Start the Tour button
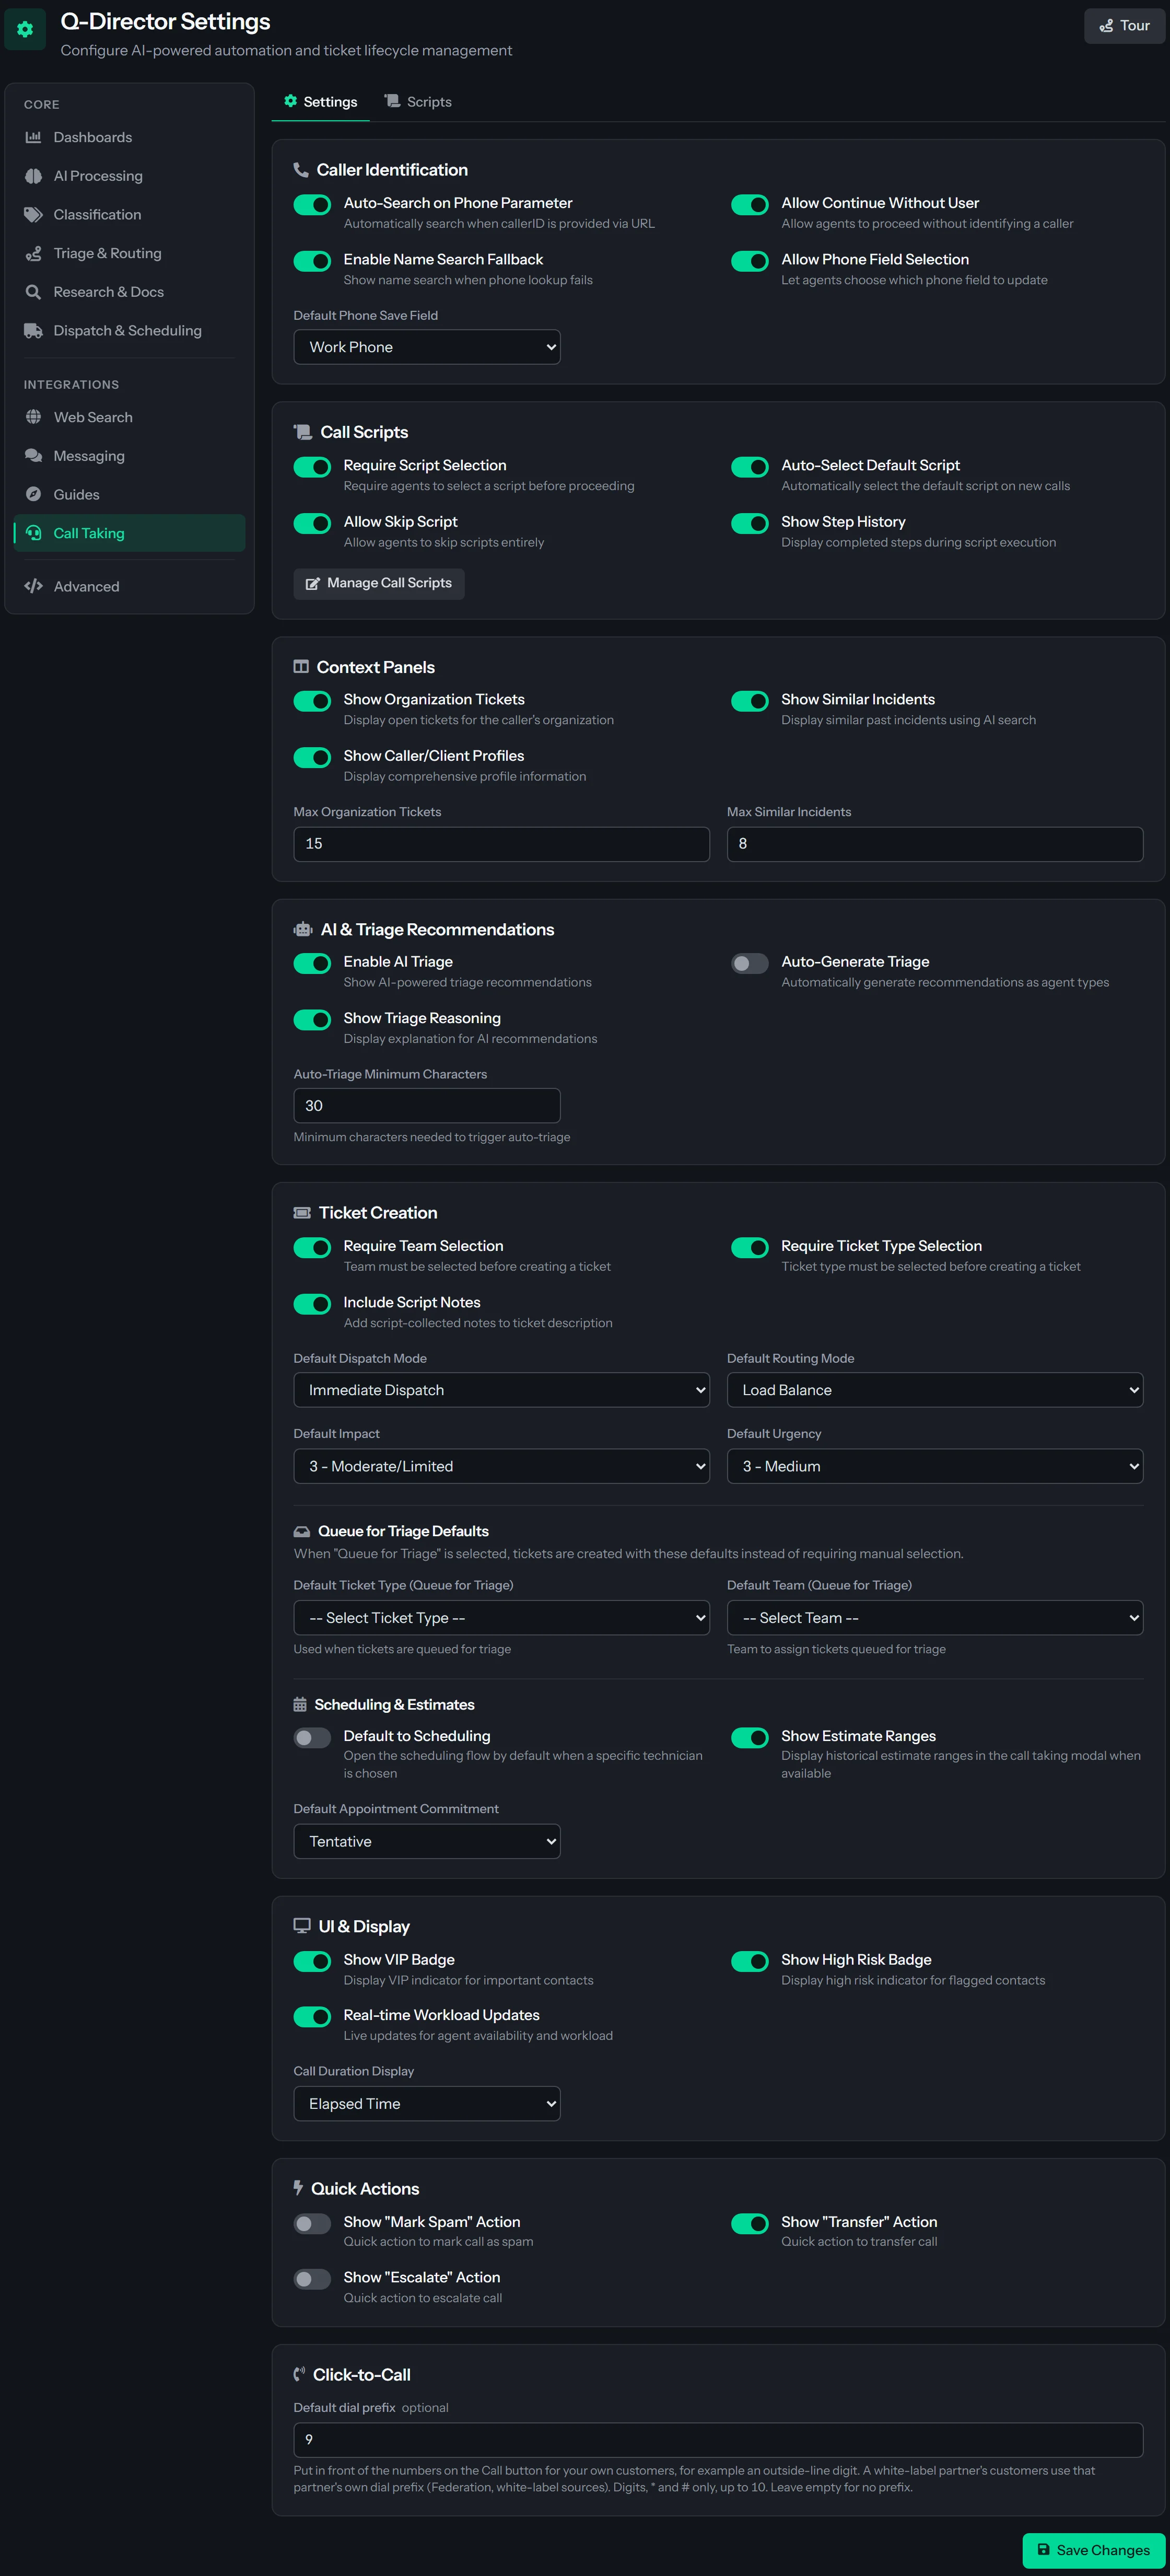1170x2576 pixels. (x=1124, y=26)
